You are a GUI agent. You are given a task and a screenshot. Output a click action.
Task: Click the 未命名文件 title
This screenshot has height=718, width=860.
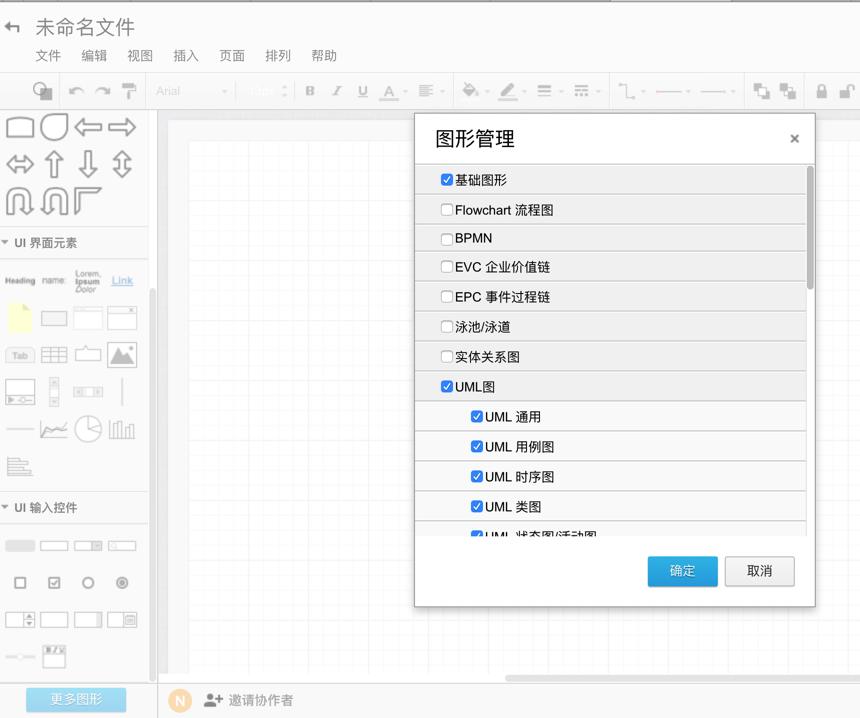pyautogui.click(x=85, y=27)
